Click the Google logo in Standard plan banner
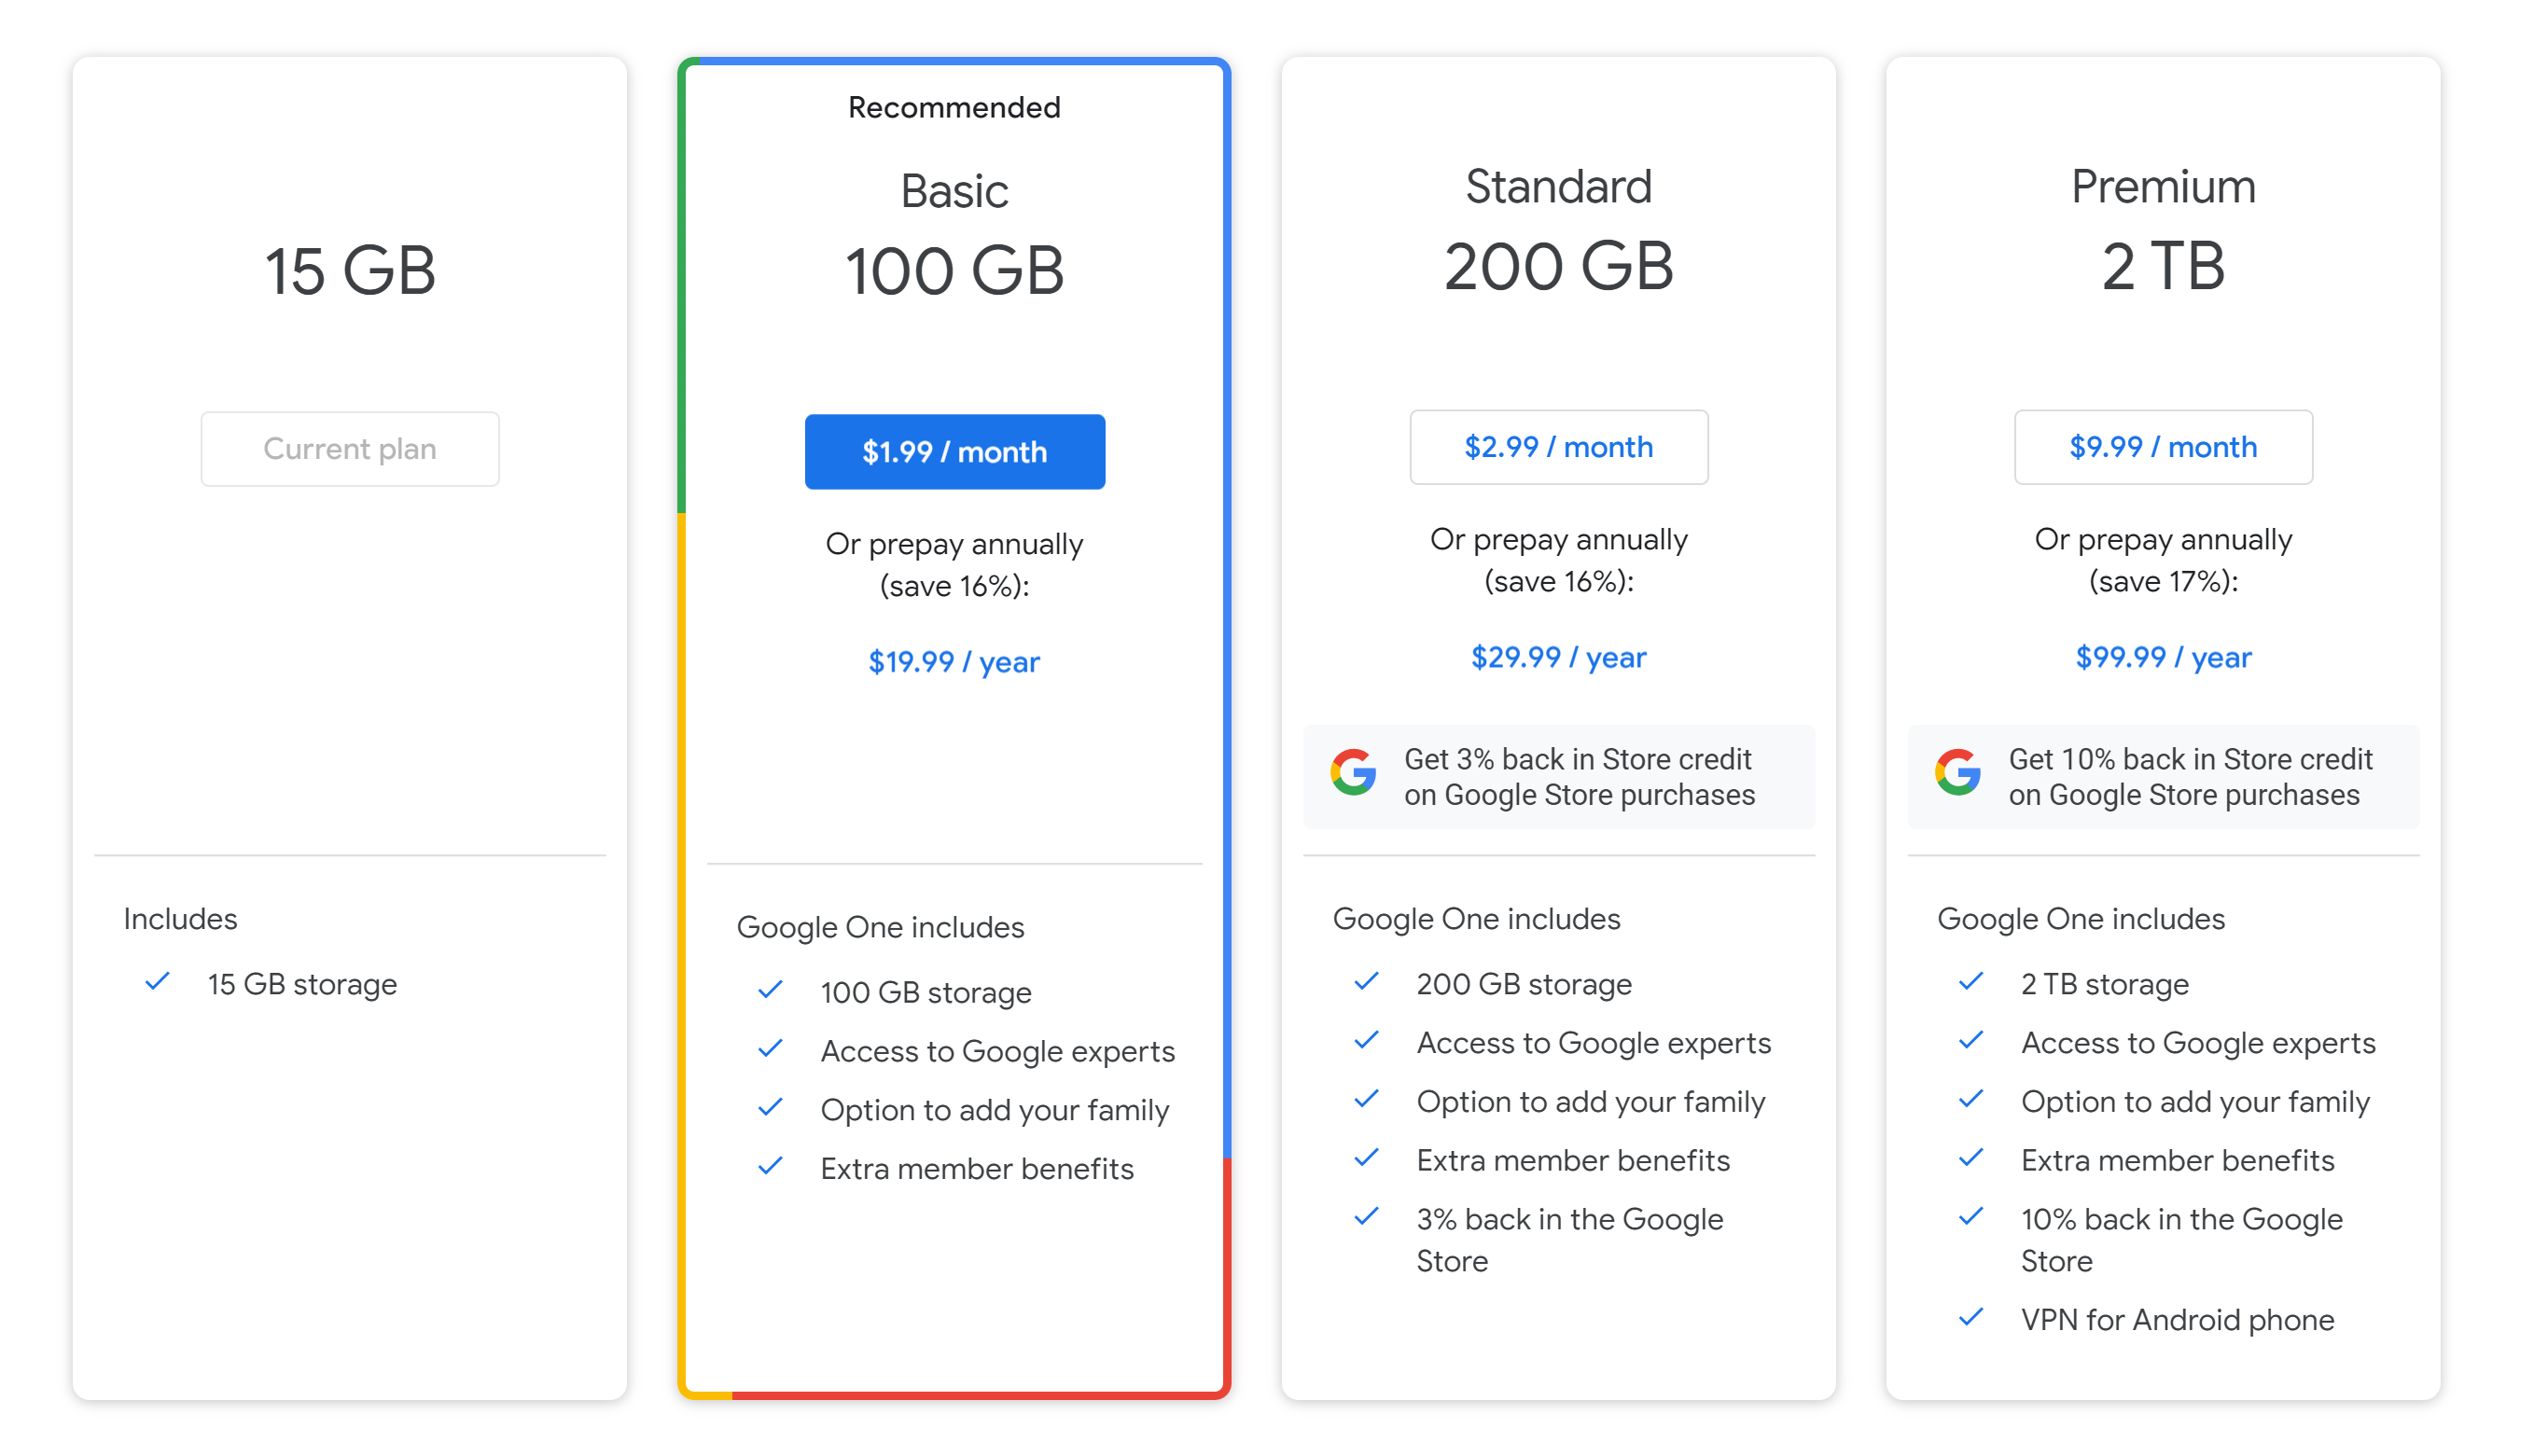This screenshot has width=2534, height=1456. [1353, 773]
